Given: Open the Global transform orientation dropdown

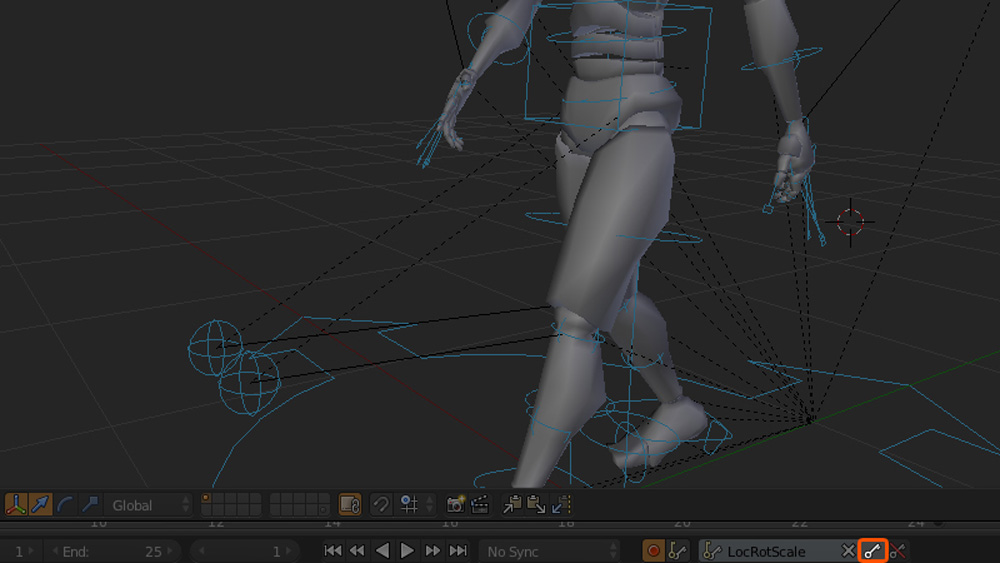Looking at the screenshot, I should coord(149,505).
